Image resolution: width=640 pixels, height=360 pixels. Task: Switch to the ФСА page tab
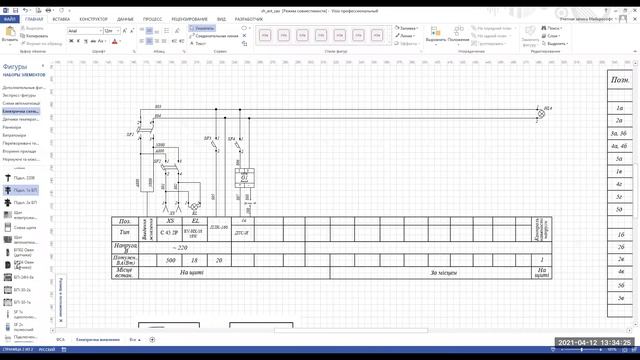click(x=60, y=340)
